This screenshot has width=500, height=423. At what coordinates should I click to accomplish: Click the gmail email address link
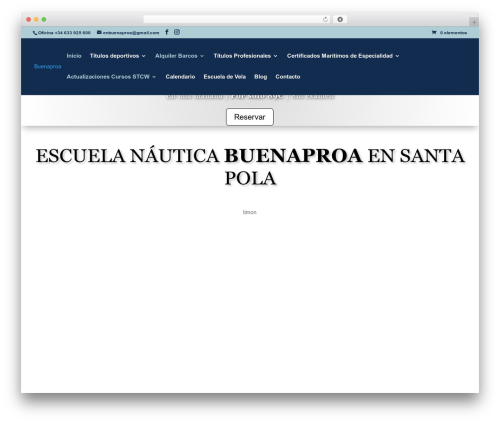point(131,33)
